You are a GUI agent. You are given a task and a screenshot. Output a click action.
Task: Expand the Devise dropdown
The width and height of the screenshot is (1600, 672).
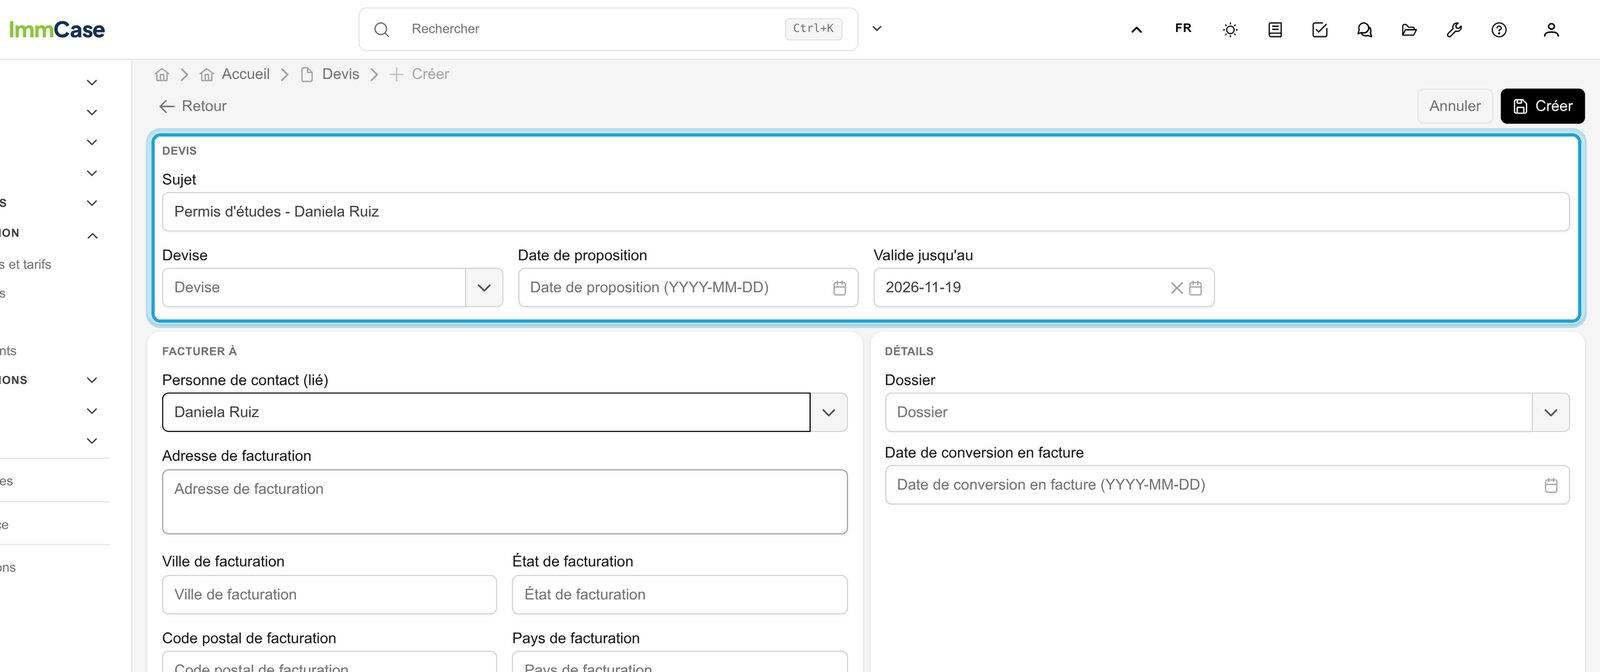coord(484,288)
